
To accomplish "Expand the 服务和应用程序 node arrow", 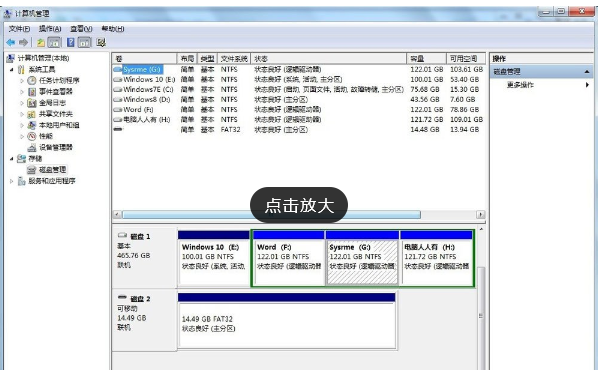I will [12, 181].
